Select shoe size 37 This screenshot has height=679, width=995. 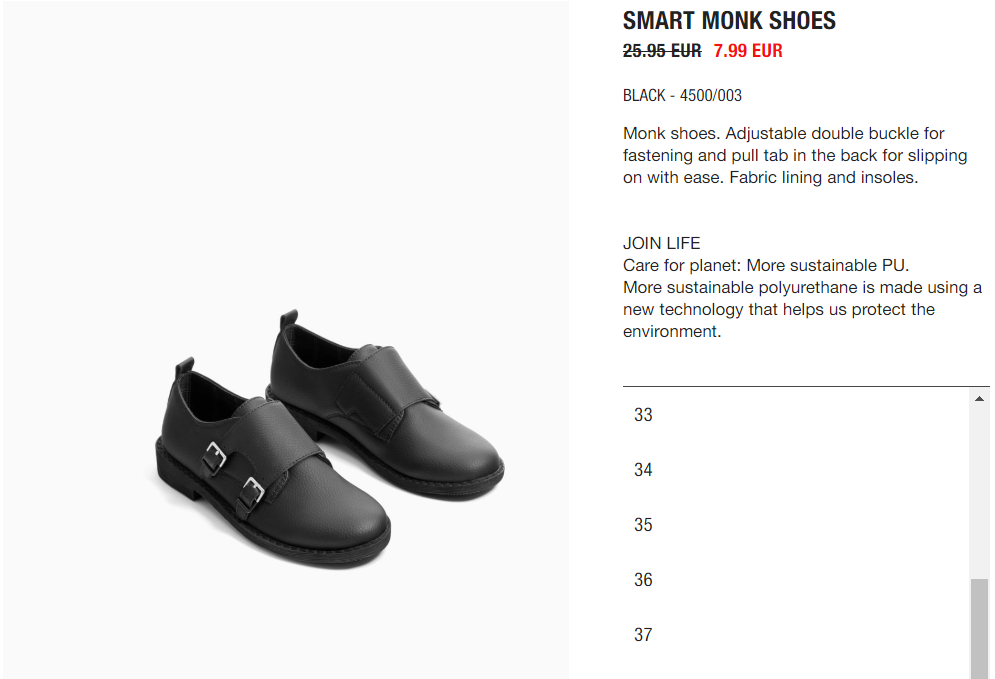tap(796, 635)
